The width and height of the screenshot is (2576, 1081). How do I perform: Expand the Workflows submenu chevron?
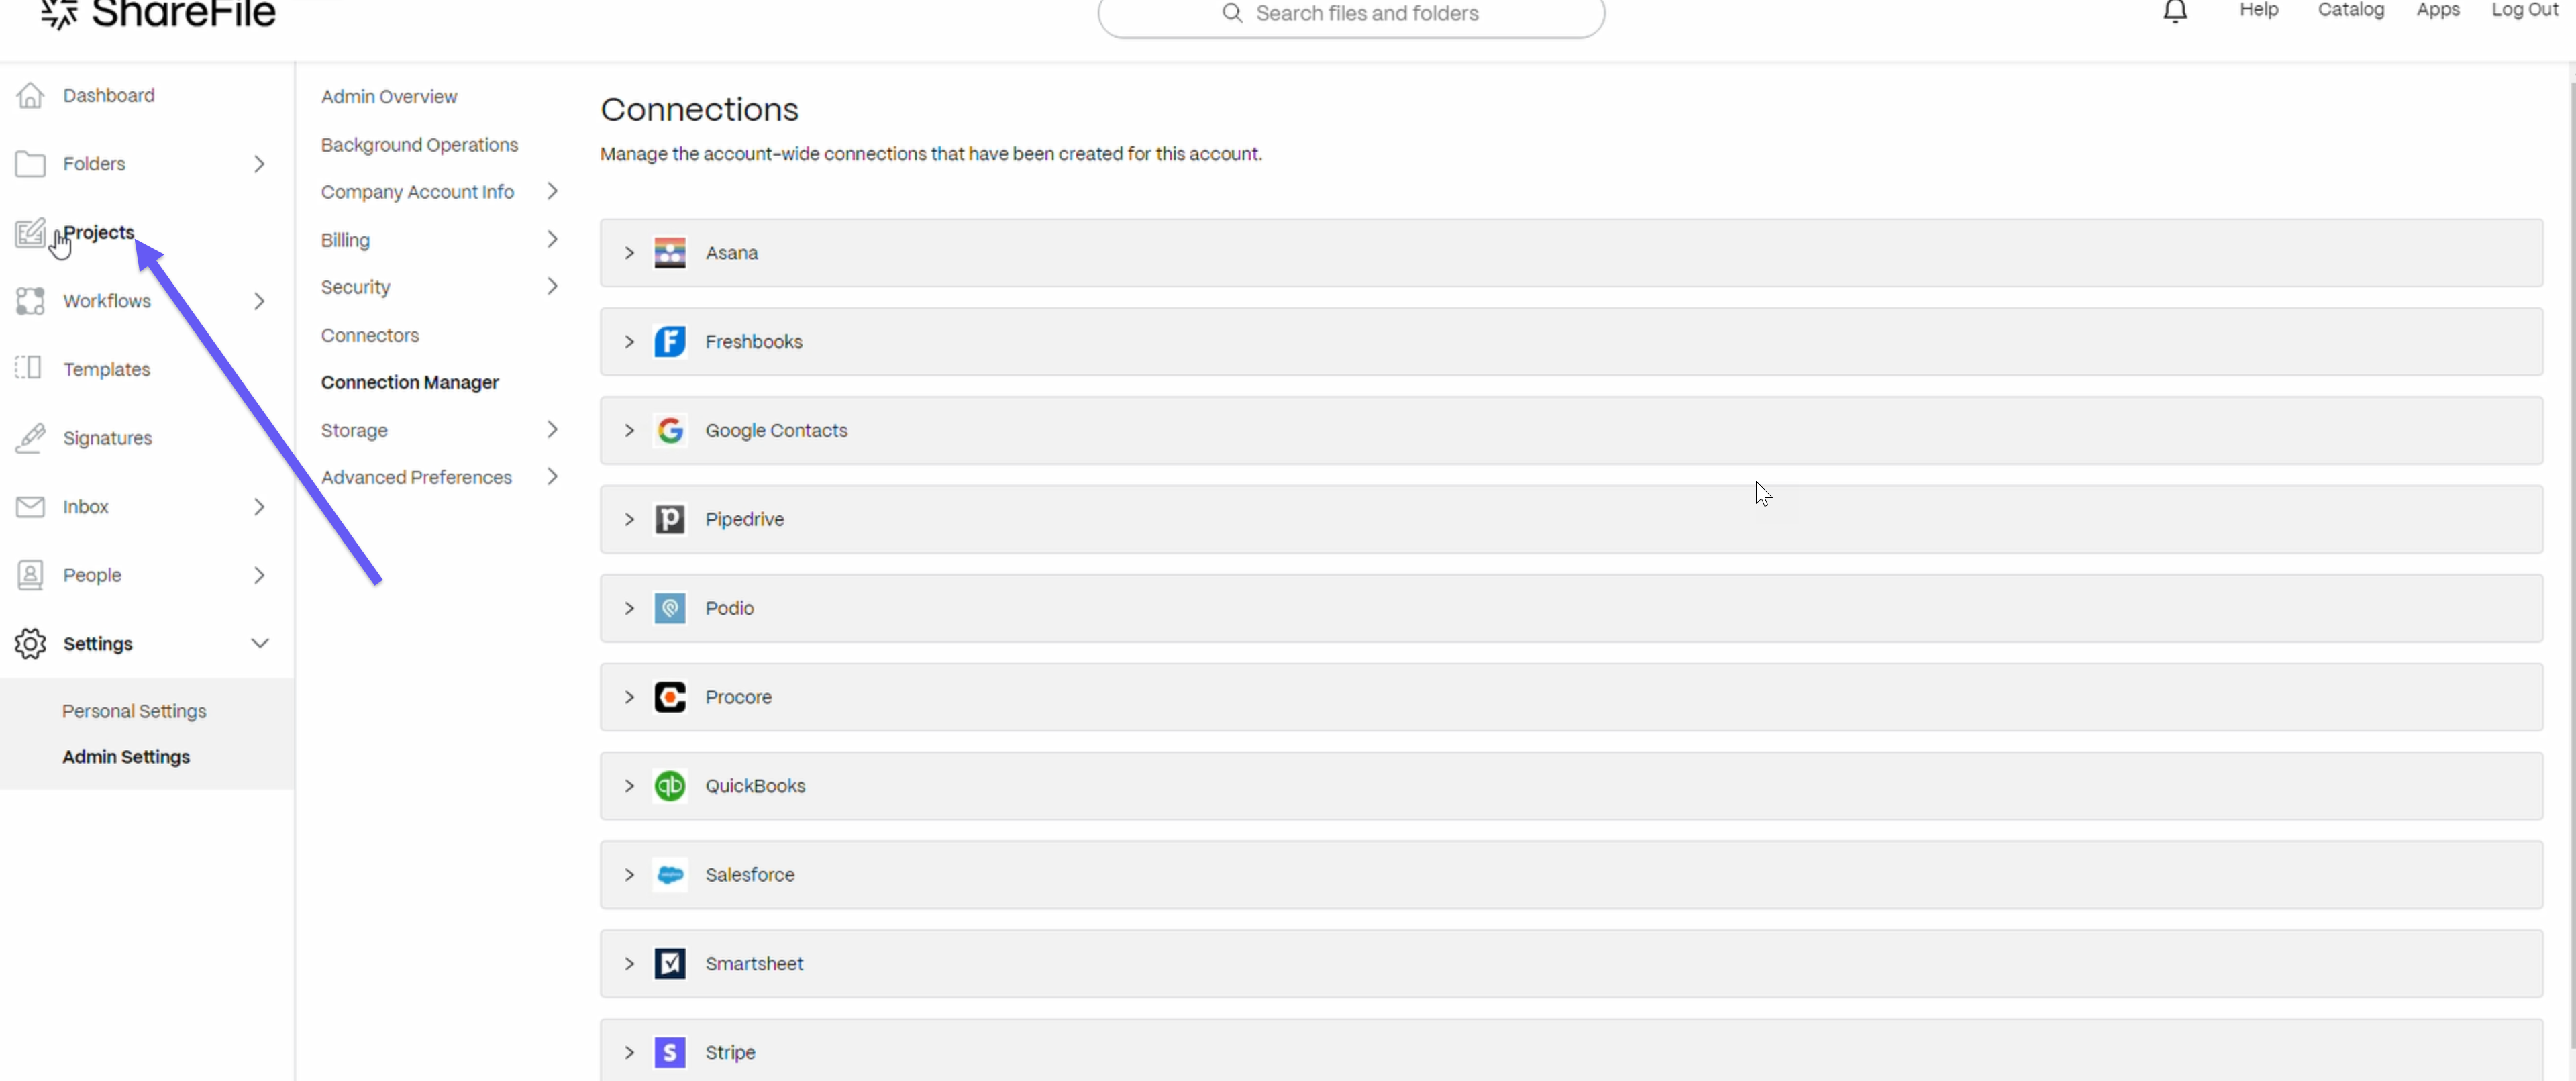coord(259,301)
